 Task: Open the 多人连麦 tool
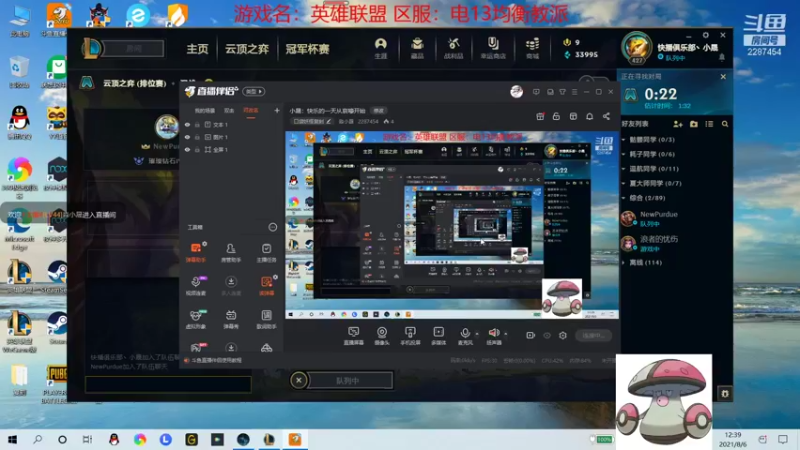(231, 286)
